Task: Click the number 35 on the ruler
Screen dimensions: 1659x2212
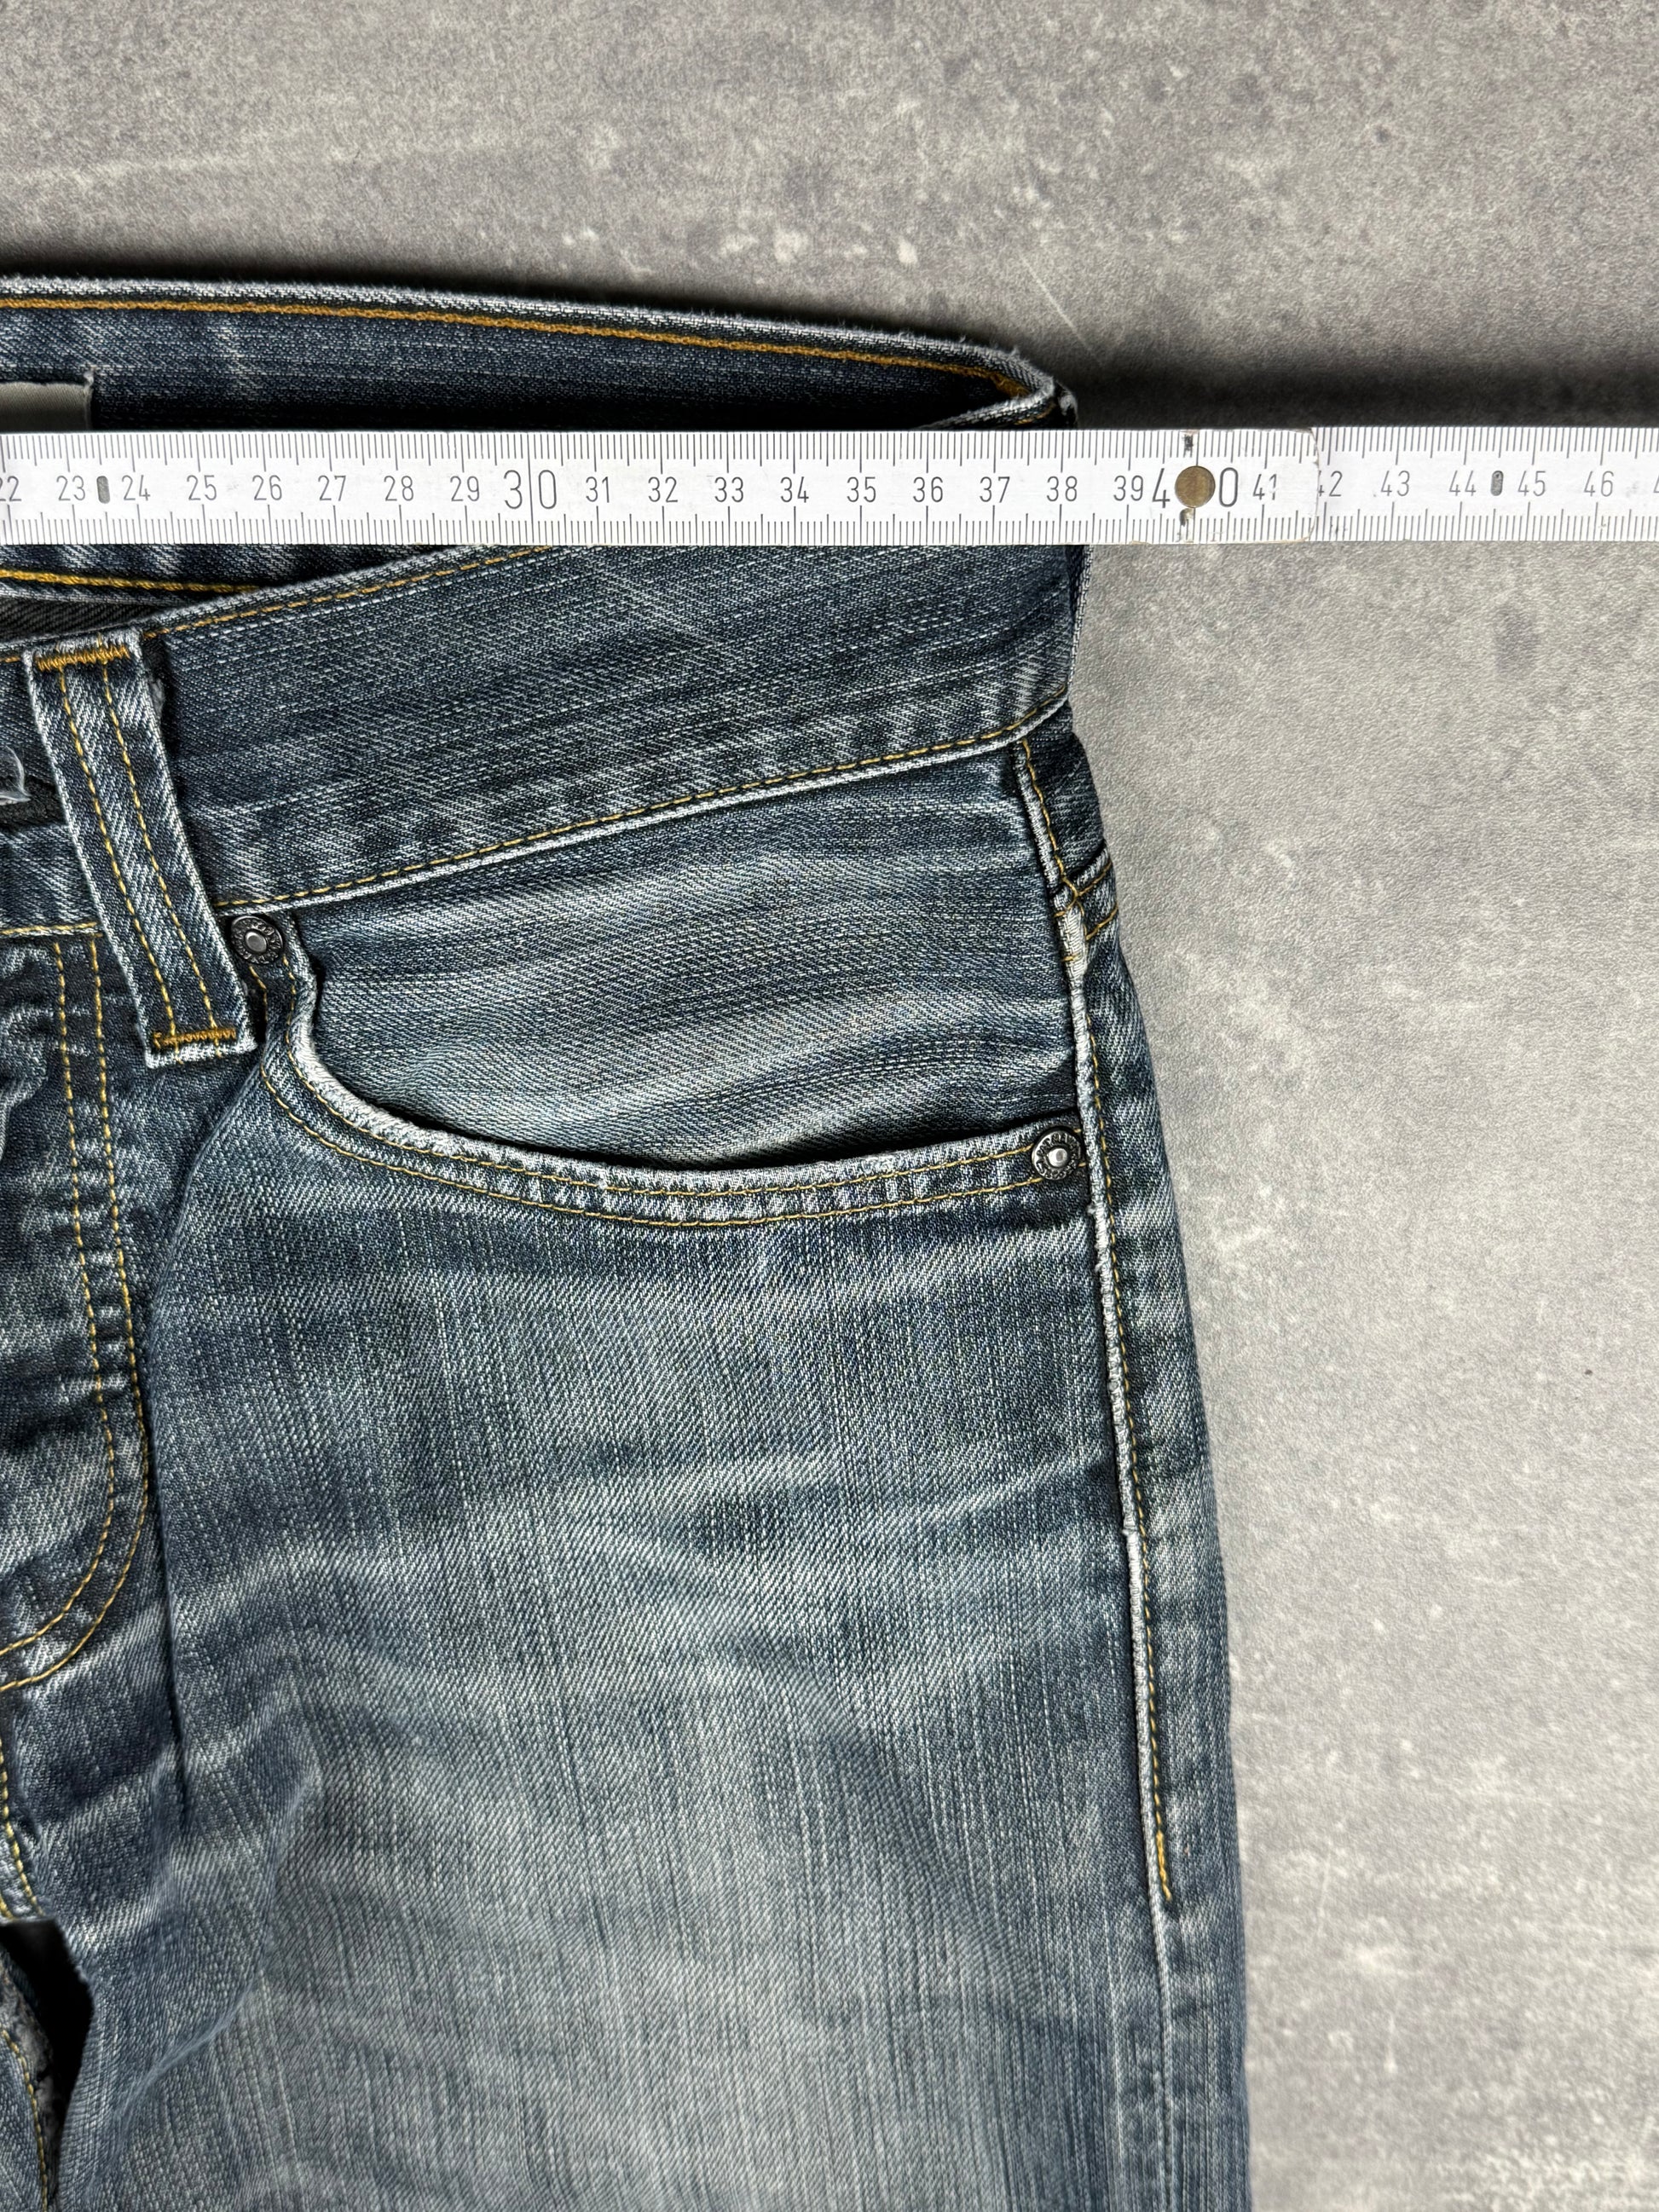Action: pos(861,490)
